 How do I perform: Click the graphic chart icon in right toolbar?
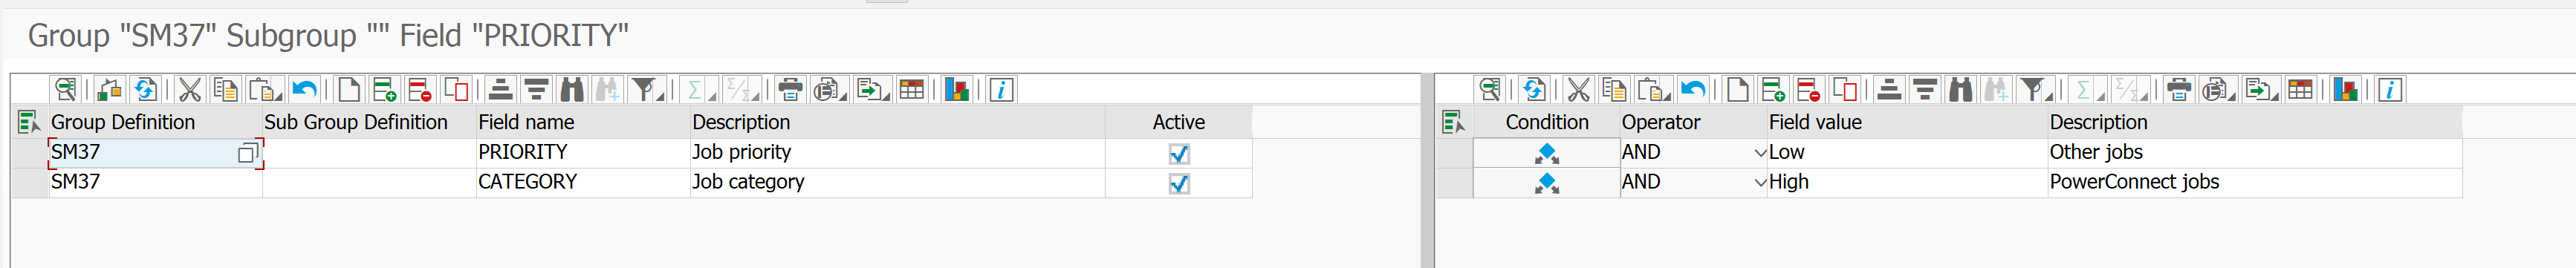(x=2345, y=90)
